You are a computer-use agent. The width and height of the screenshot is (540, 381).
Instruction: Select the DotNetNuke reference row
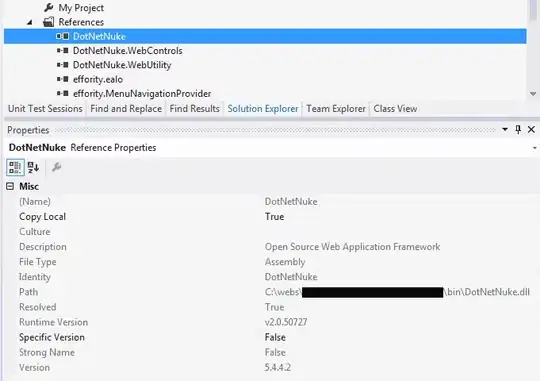[x=265, y=36]
